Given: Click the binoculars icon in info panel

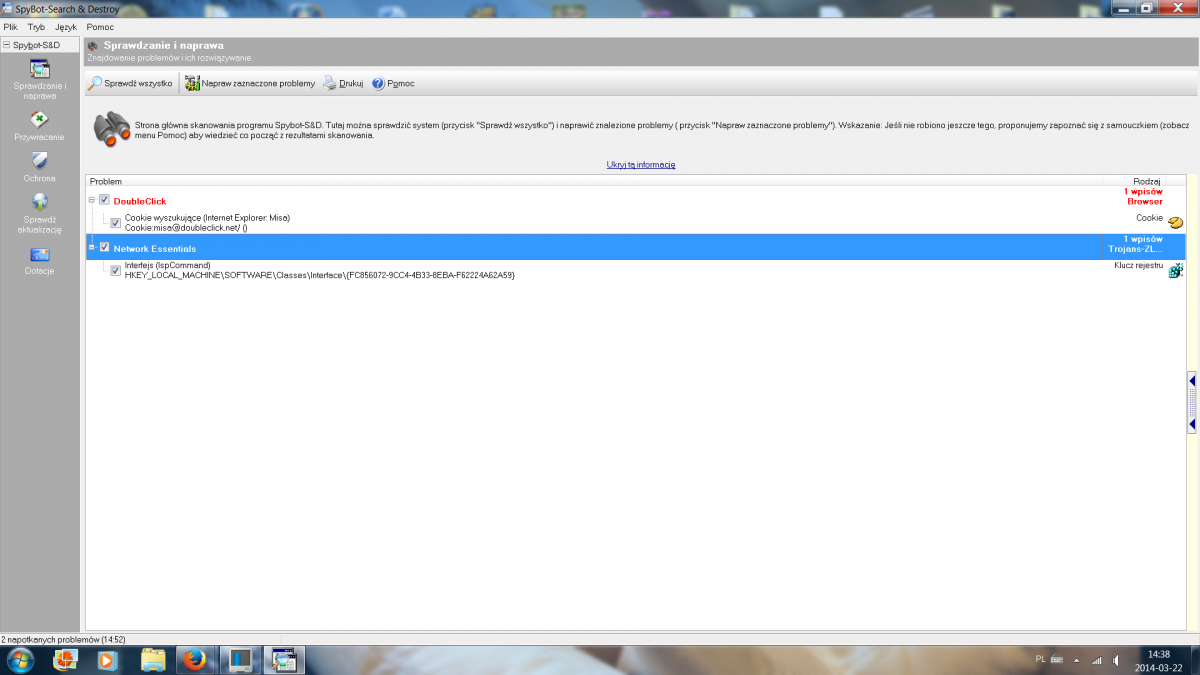Looking at the screenshot, I should [111, 130].
